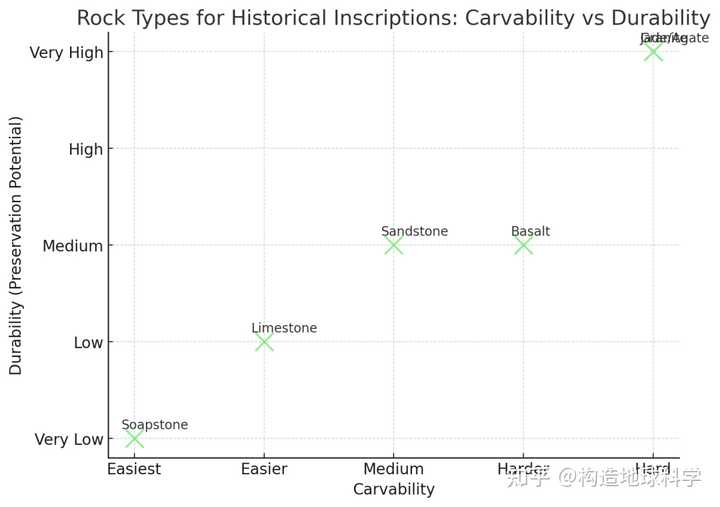Click the Medium tick label on x-axis
The image size is (720, 507).
(x=393, y=469)
